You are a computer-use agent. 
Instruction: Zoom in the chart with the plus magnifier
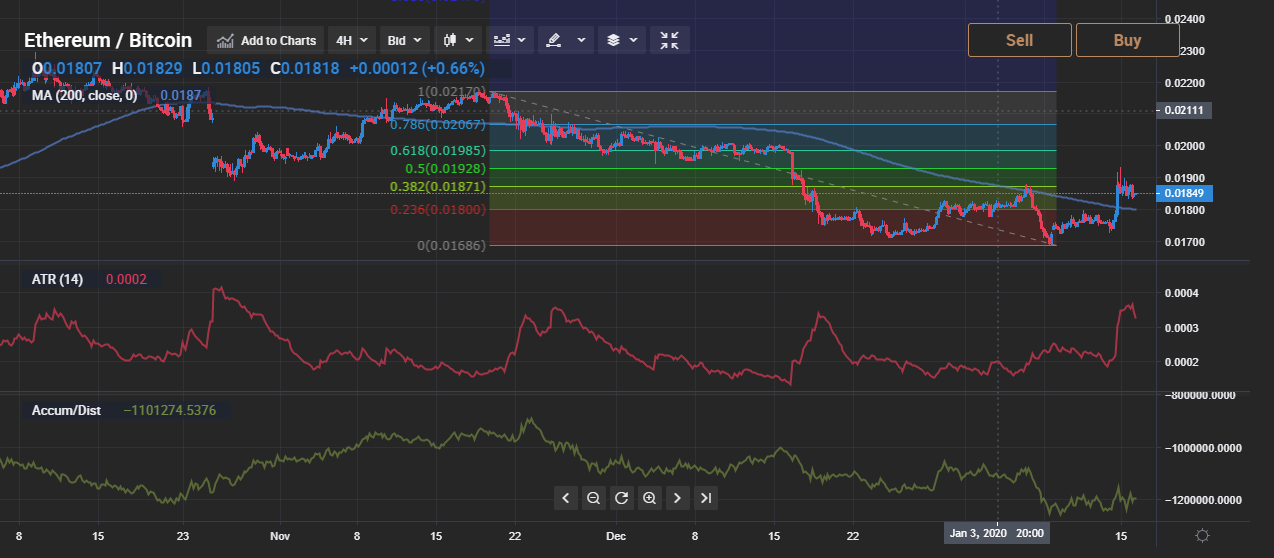[x=649, y=498]
